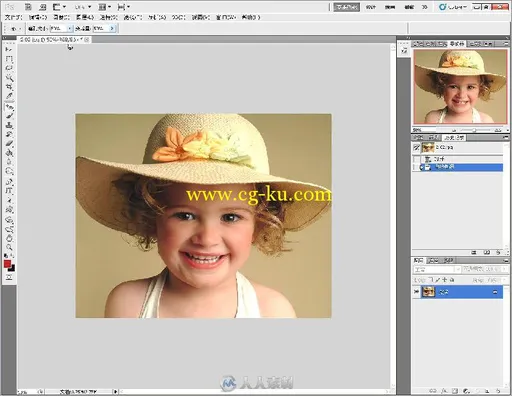Toggle history brush source box beside the snapshot
The width and height of the screenshot is (512, 396).
click(416, 147)
